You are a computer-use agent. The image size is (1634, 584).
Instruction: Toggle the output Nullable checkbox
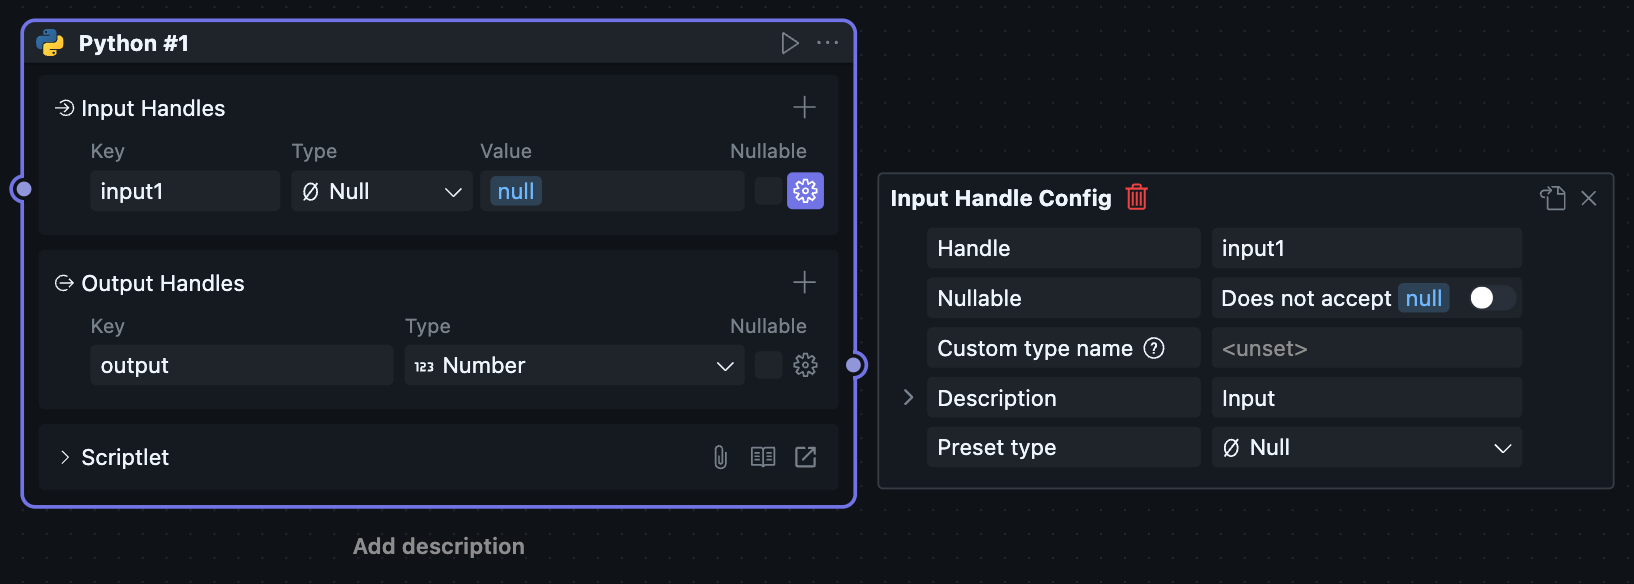(x=768, y=365)
